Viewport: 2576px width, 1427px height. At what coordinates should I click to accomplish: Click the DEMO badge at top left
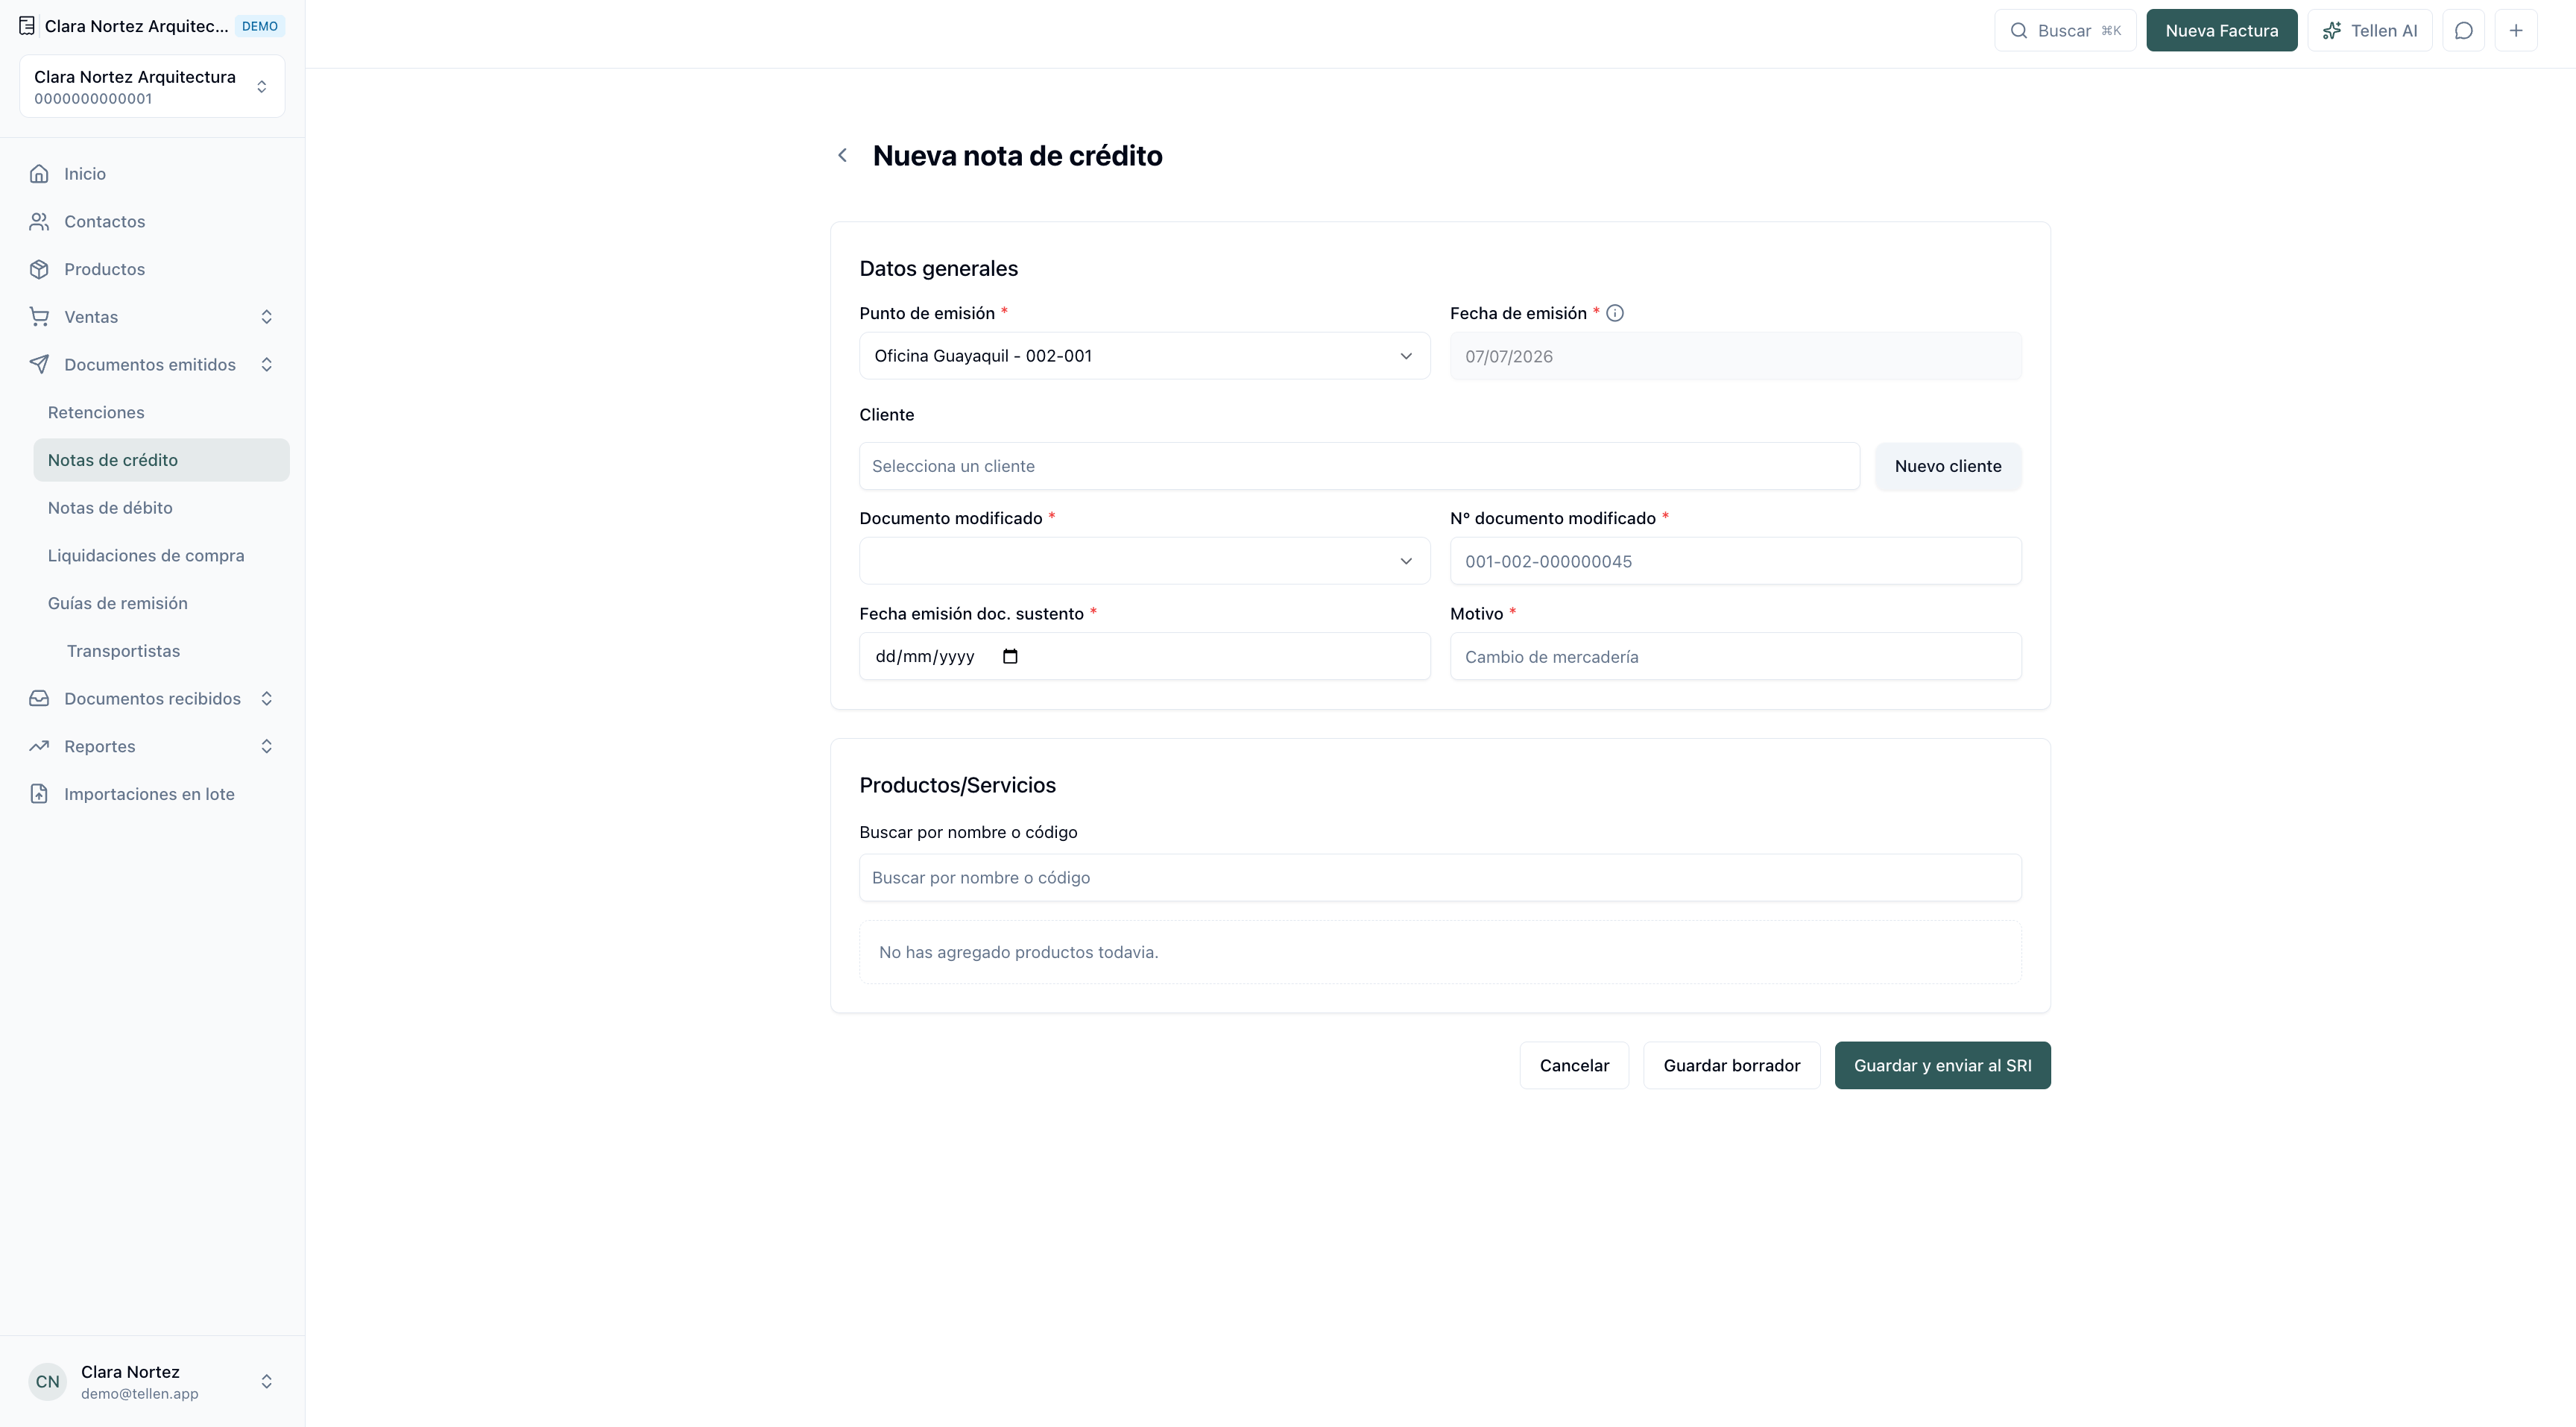(x=260, y=26)
